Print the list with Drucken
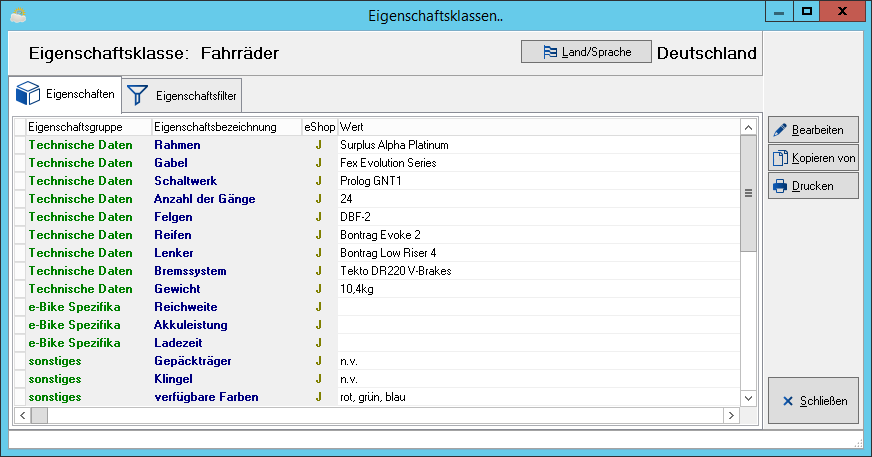This screenshot has width=872, height=457. [813, 186]
